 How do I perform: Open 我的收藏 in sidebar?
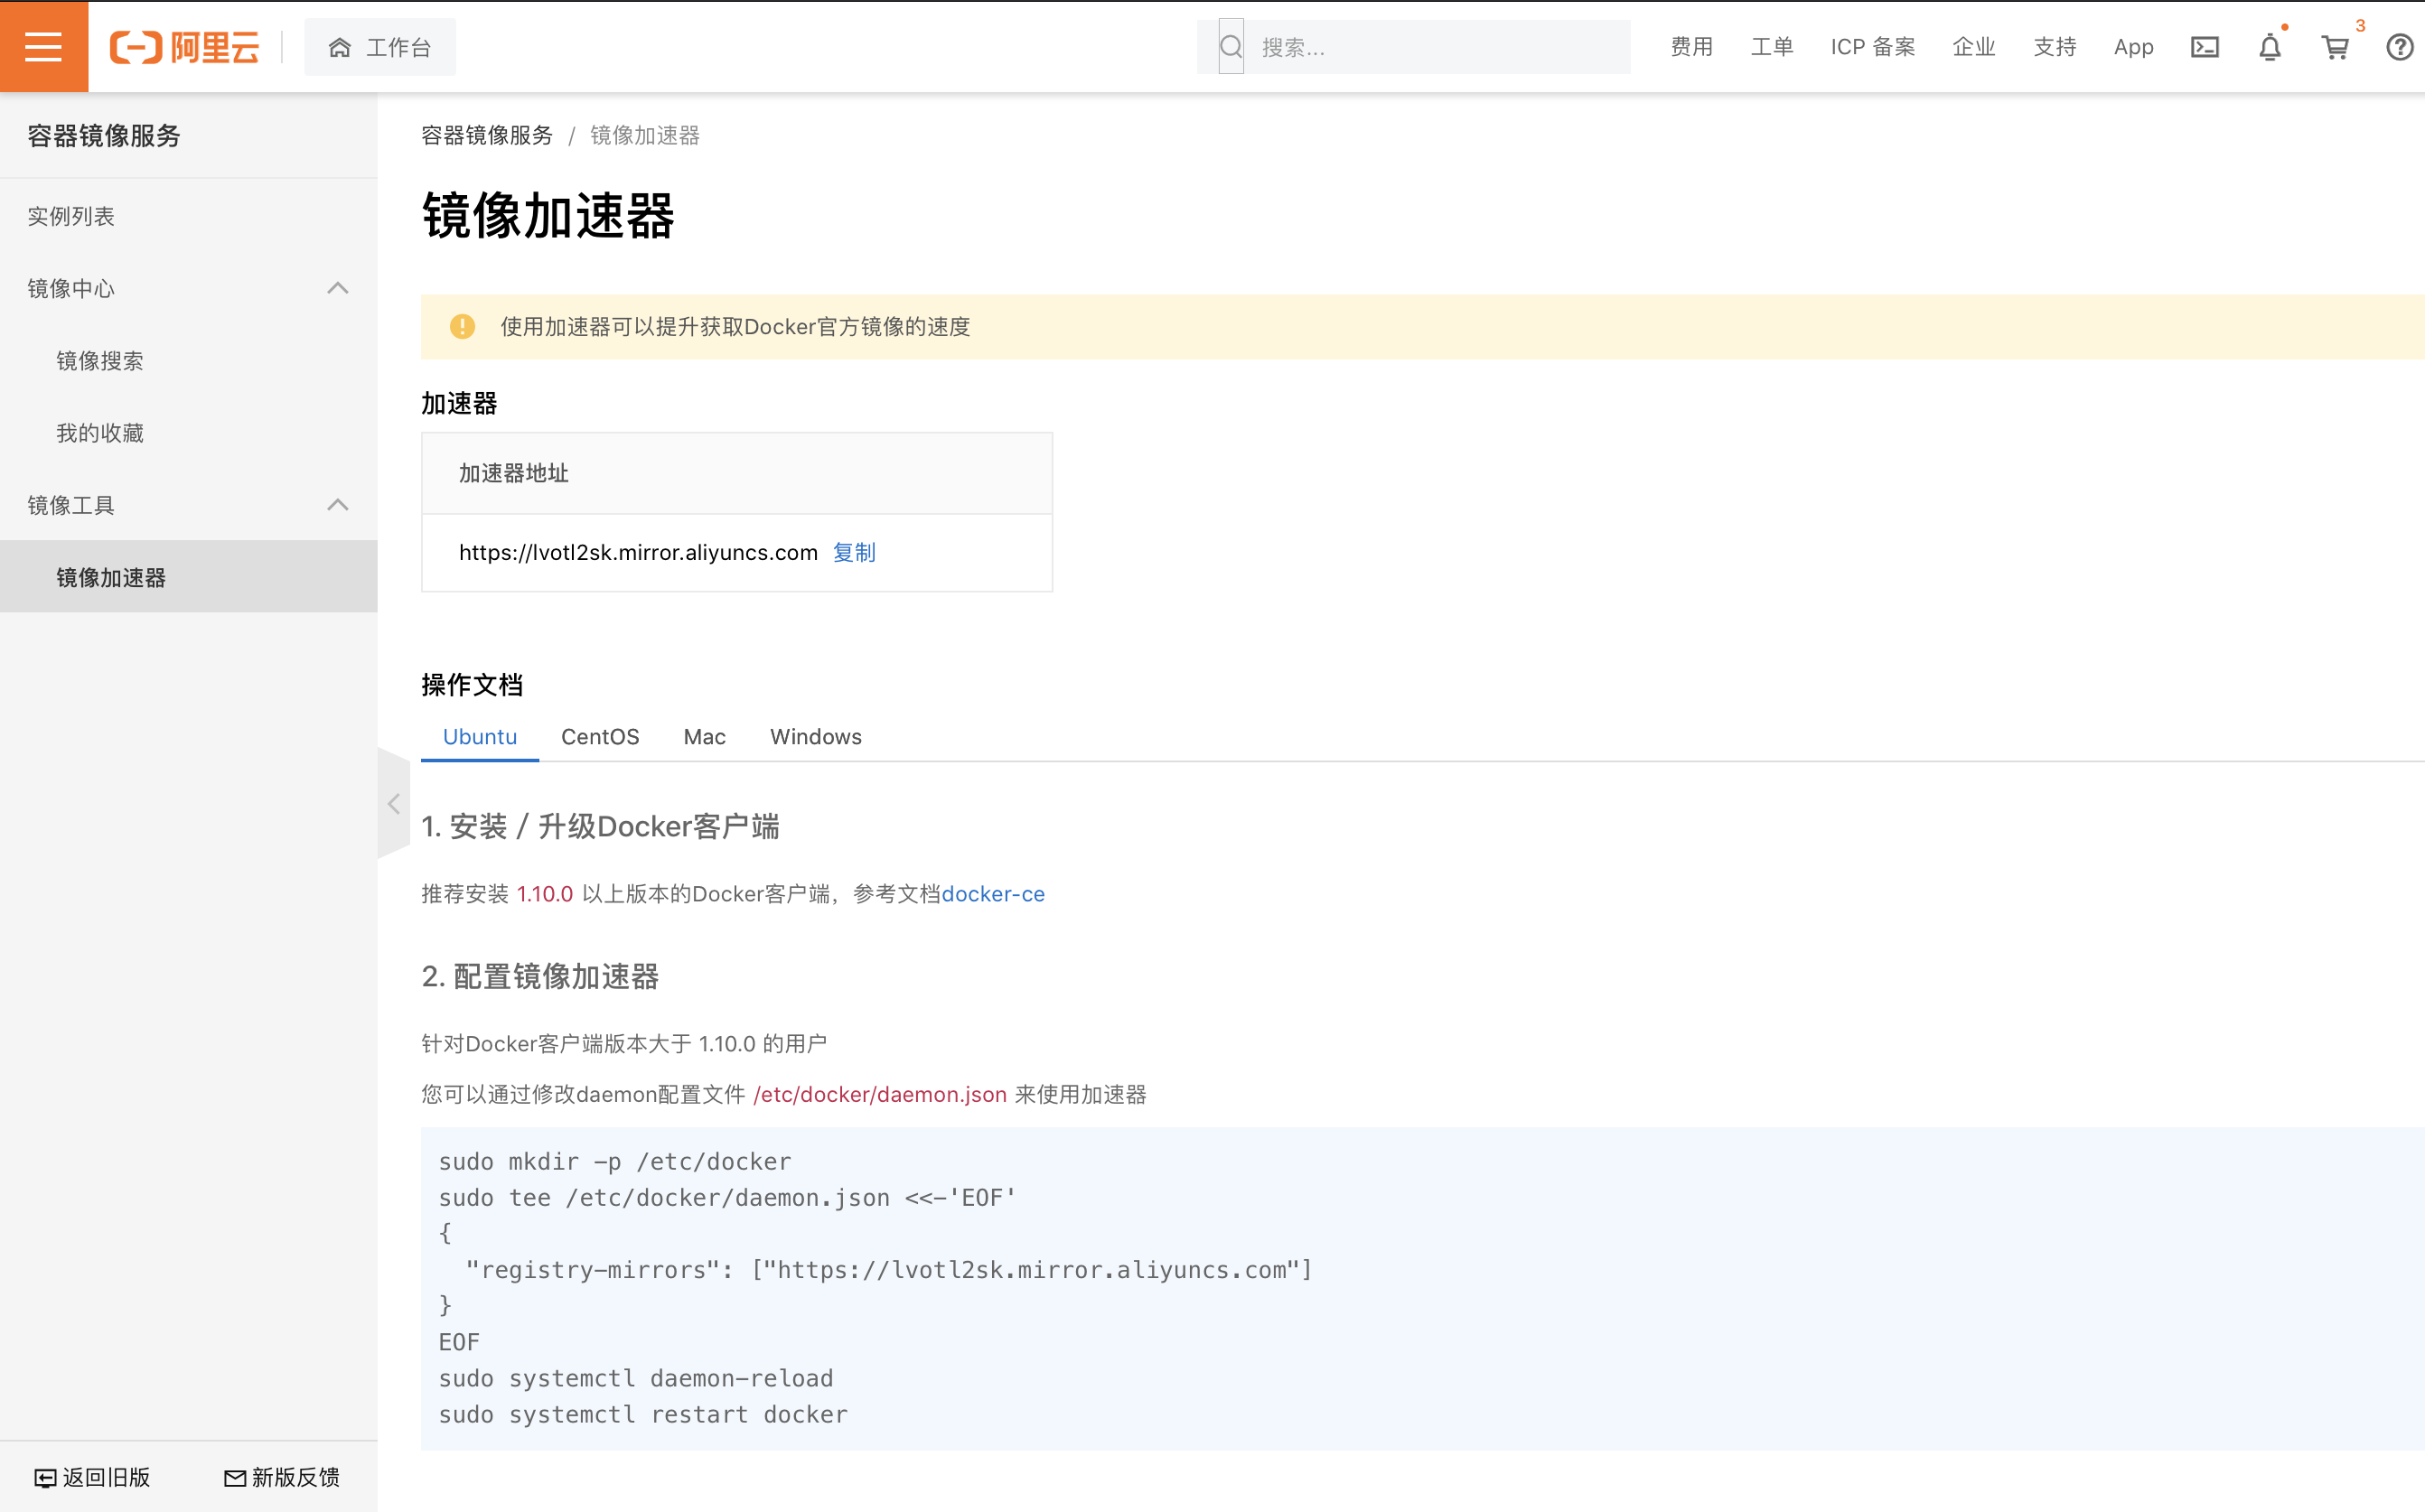click(x=100, y=433)
